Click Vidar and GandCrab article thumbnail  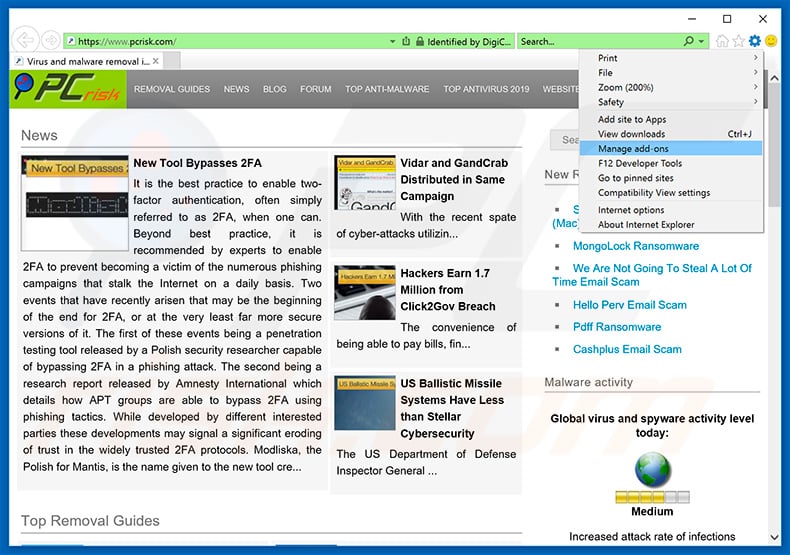coord(365,182)
